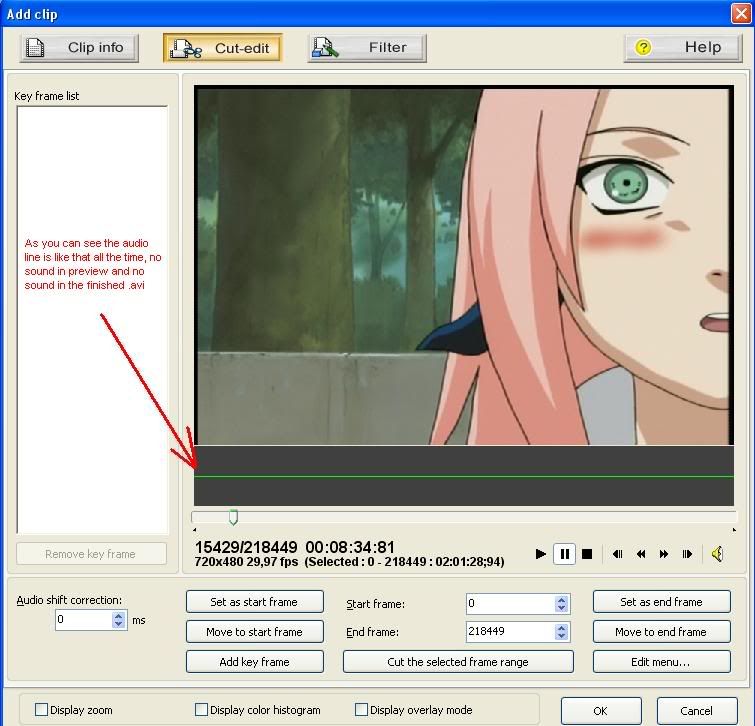
Task: Open the Edit menu... button
Action: tap(662, 662)
